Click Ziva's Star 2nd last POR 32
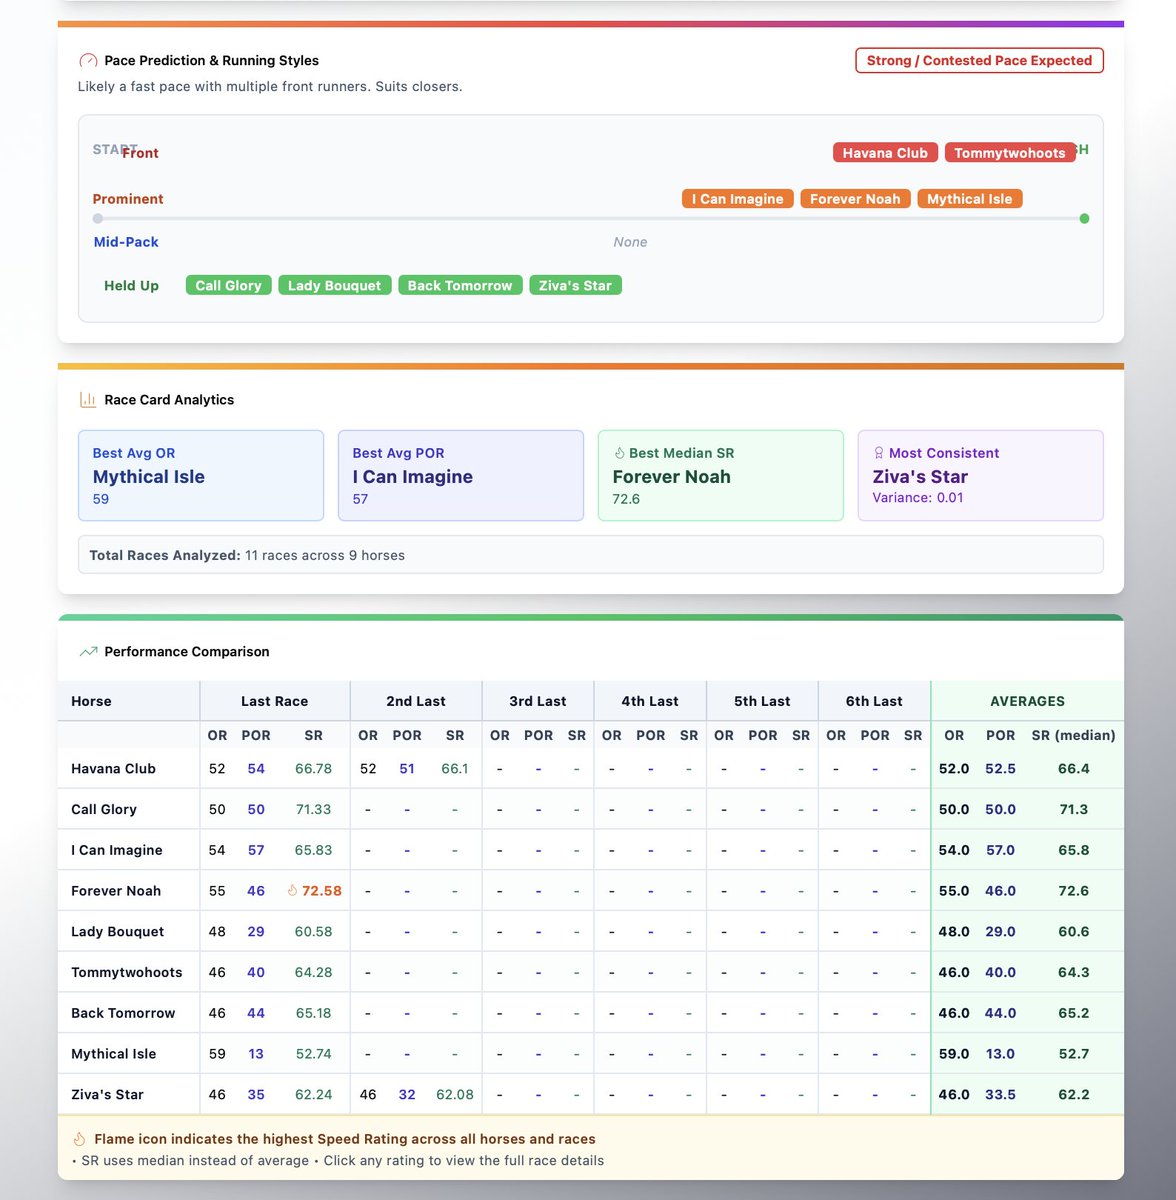 click(x=407, y=1095)
